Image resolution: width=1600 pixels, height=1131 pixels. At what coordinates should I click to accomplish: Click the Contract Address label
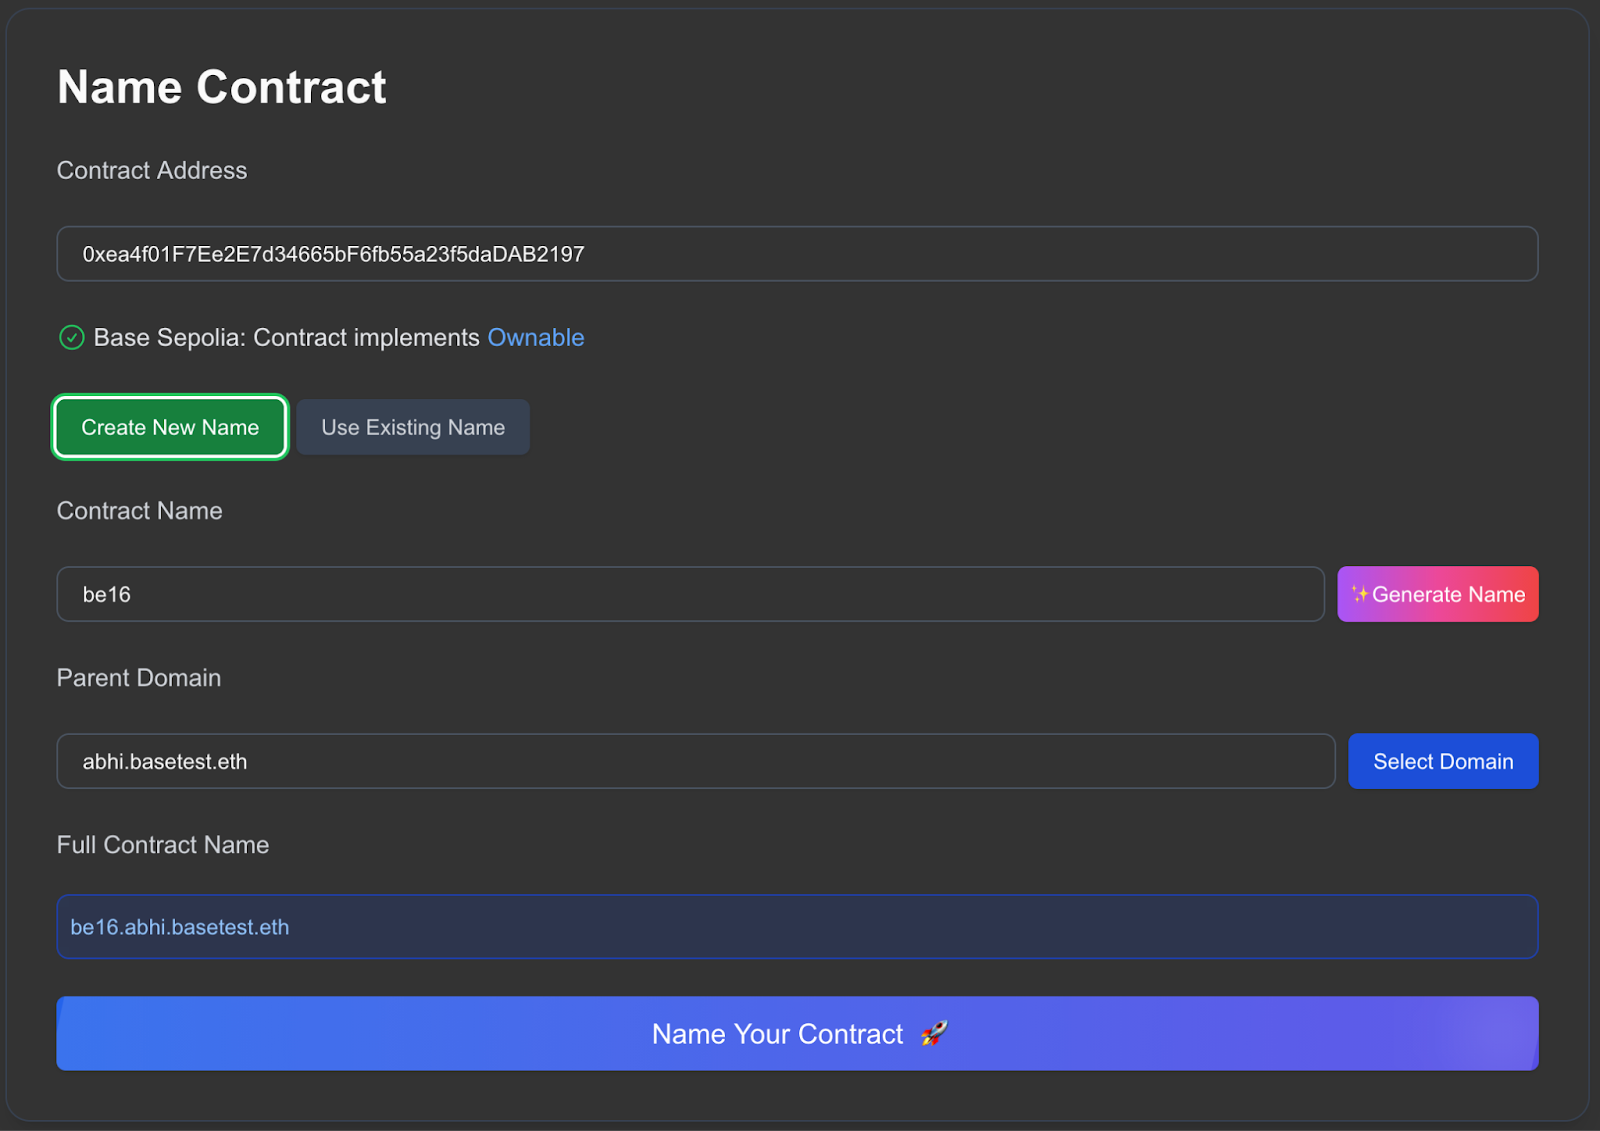tap(152, 171)
